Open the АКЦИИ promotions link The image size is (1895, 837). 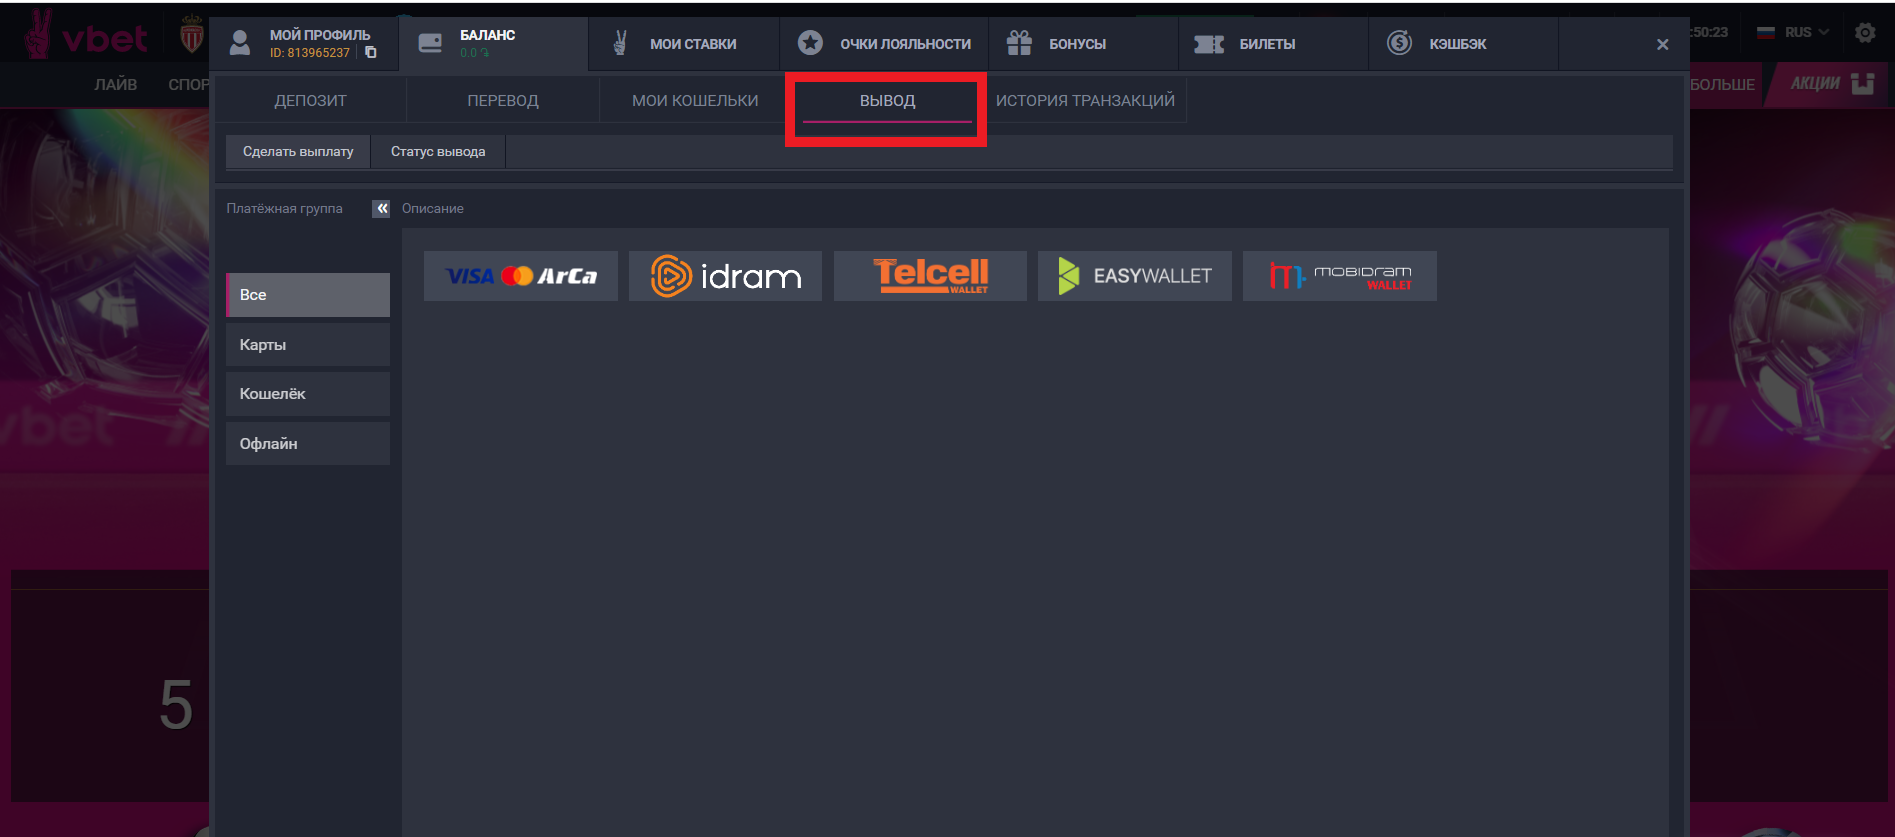tap(1831, 83)
